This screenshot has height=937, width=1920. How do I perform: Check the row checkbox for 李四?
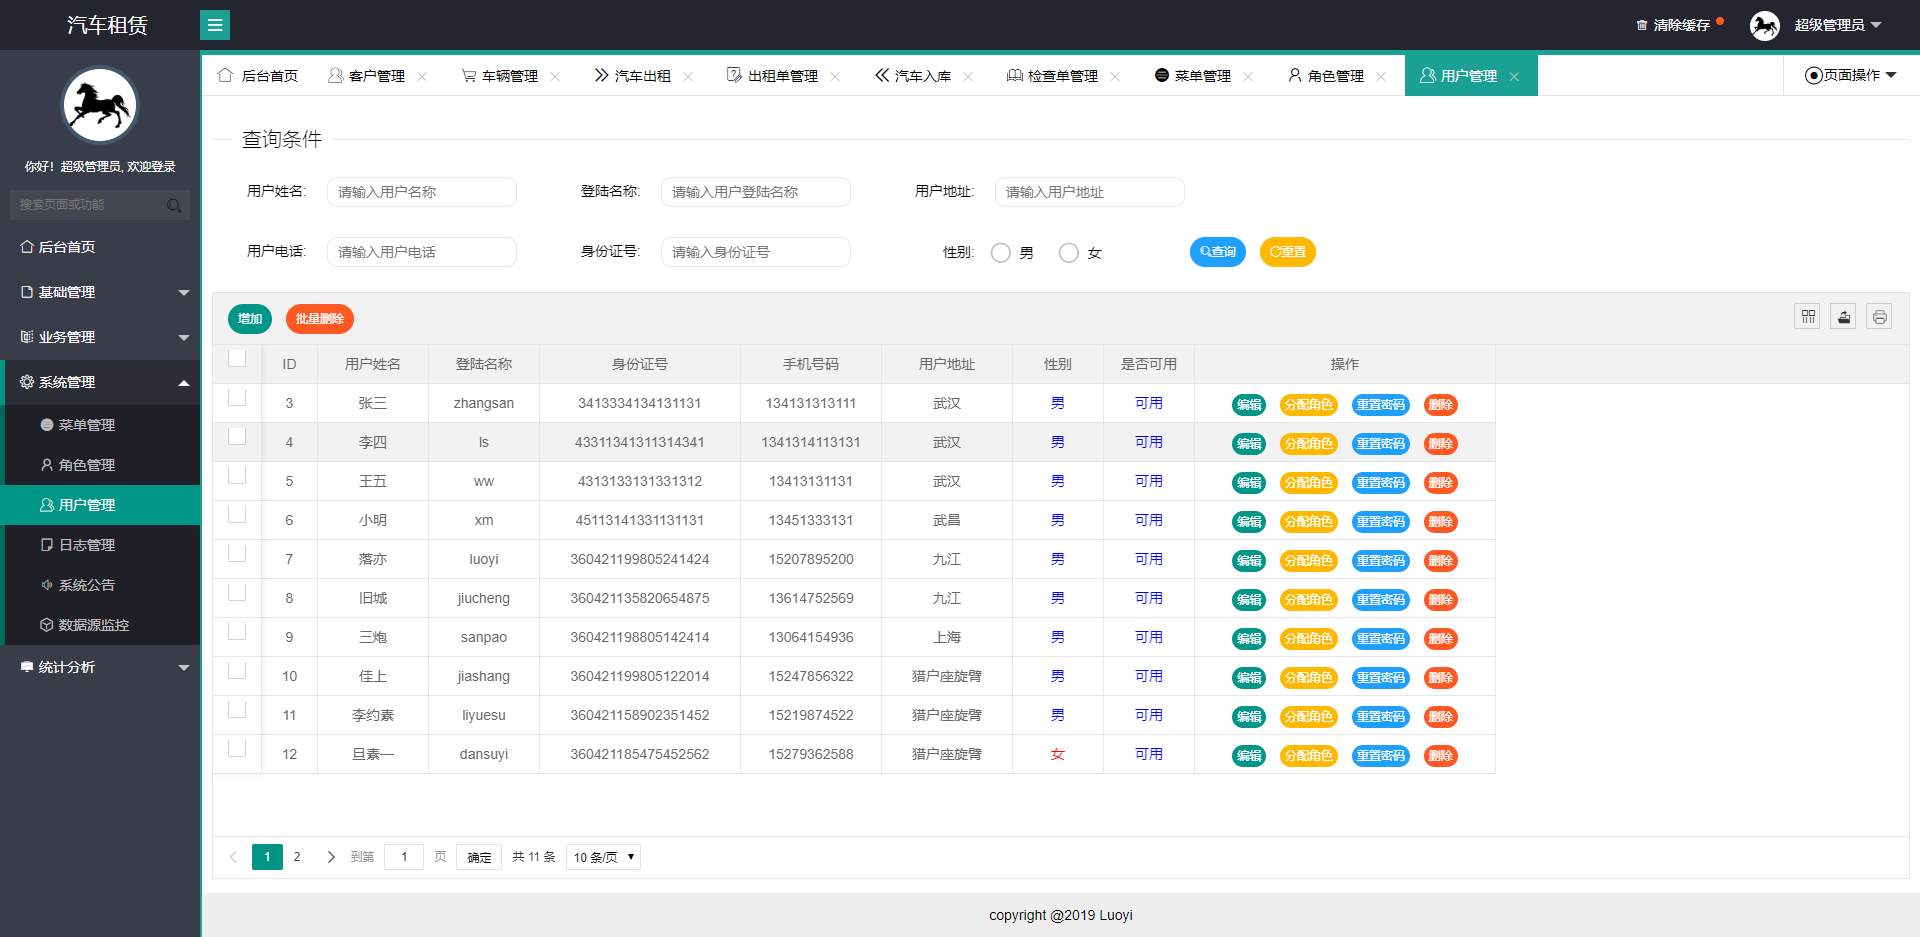pyautogui.click(x=237, y=436)
